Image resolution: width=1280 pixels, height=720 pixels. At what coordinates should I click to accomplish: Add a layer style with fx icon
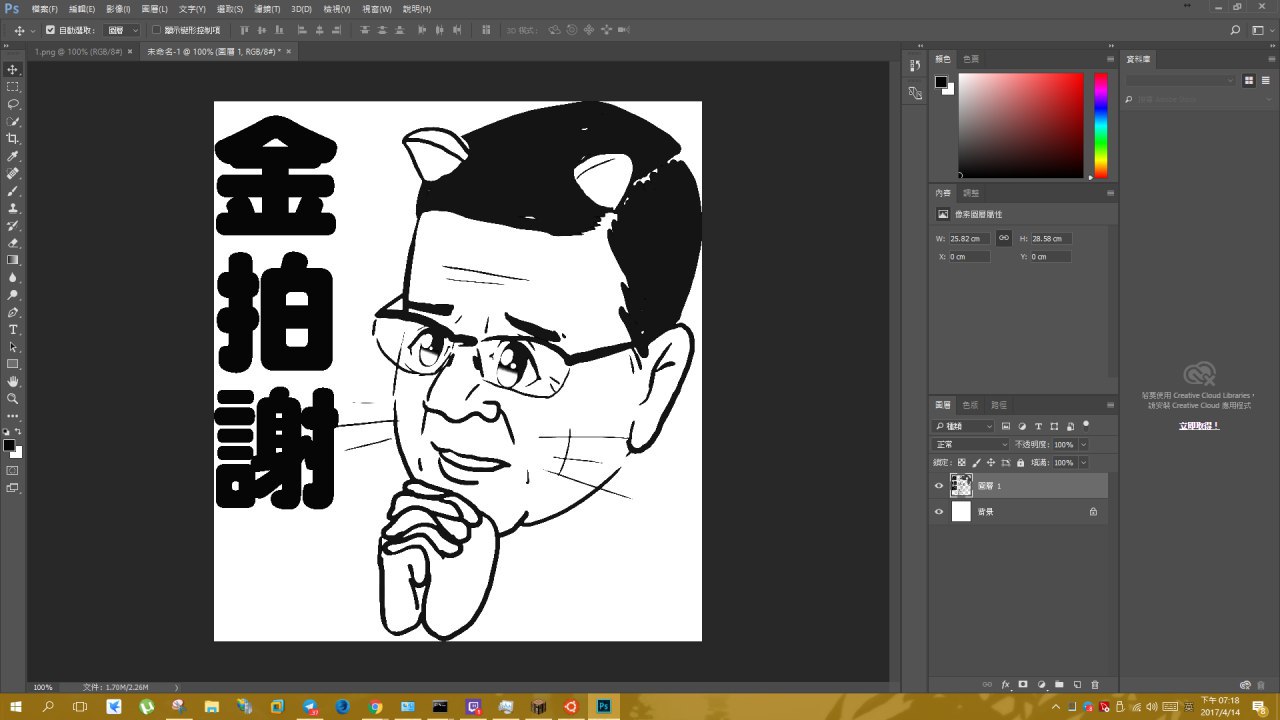(x=1005, y=684)
